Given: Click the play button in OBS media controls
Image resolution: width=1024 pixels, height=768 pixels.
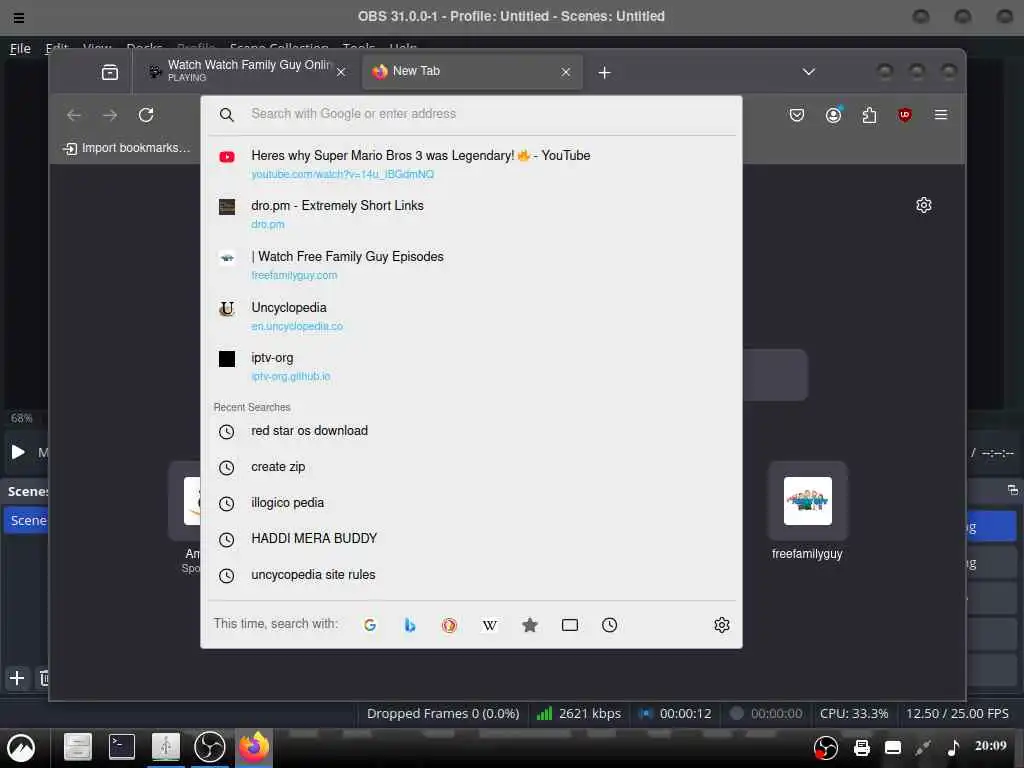Looking at the screenshot, I should (18, 452).
